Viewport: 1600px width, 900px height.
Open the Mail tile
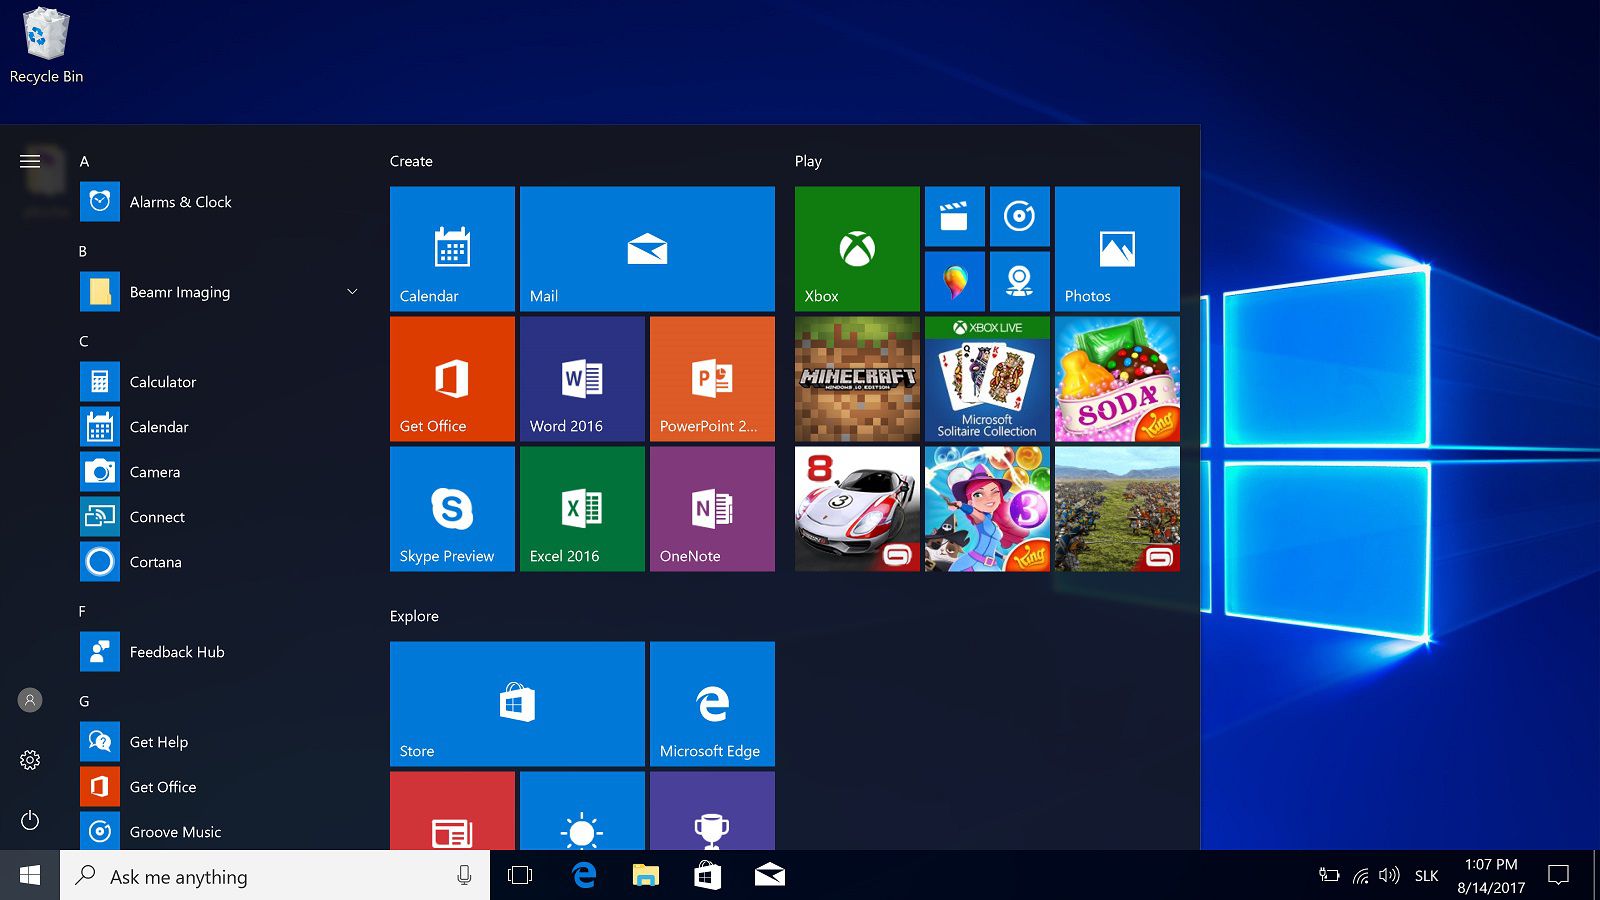click(647, 249)
